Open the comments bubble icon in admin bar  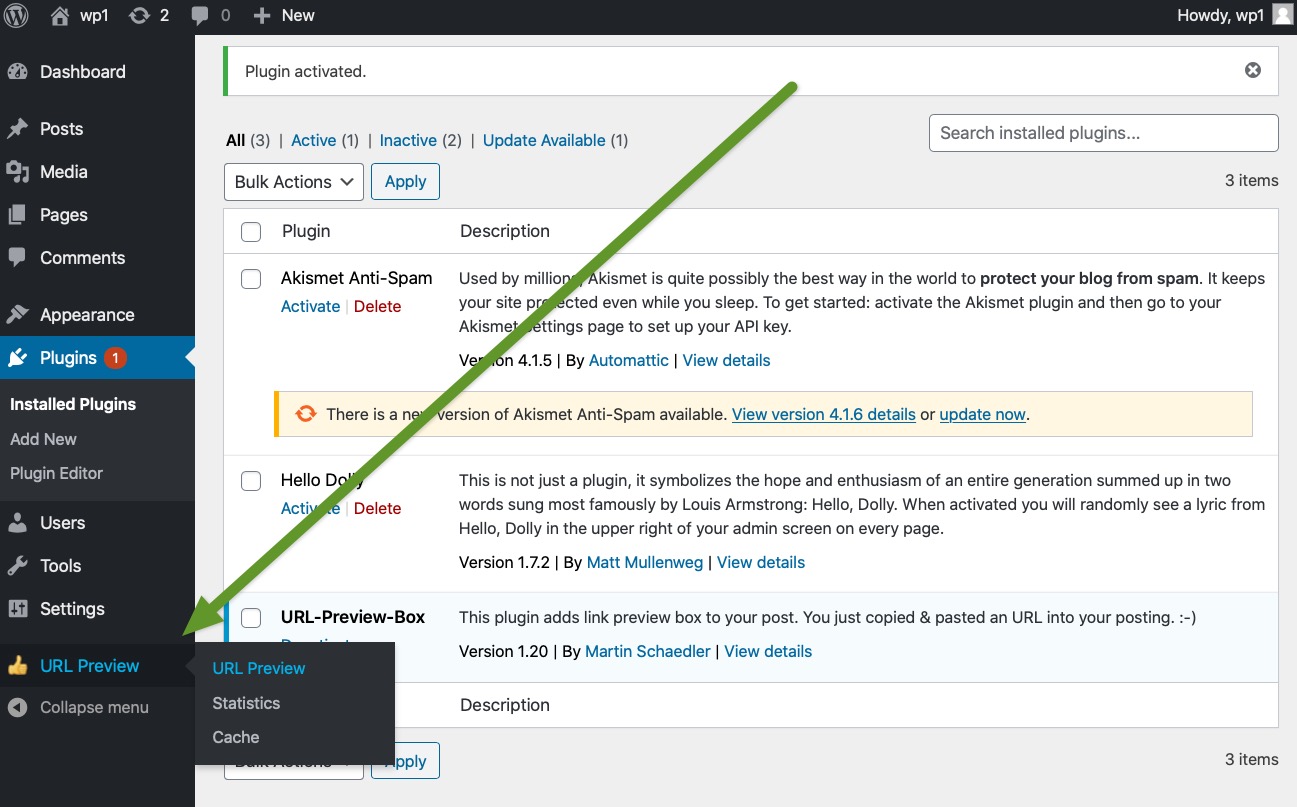(200, 15)
